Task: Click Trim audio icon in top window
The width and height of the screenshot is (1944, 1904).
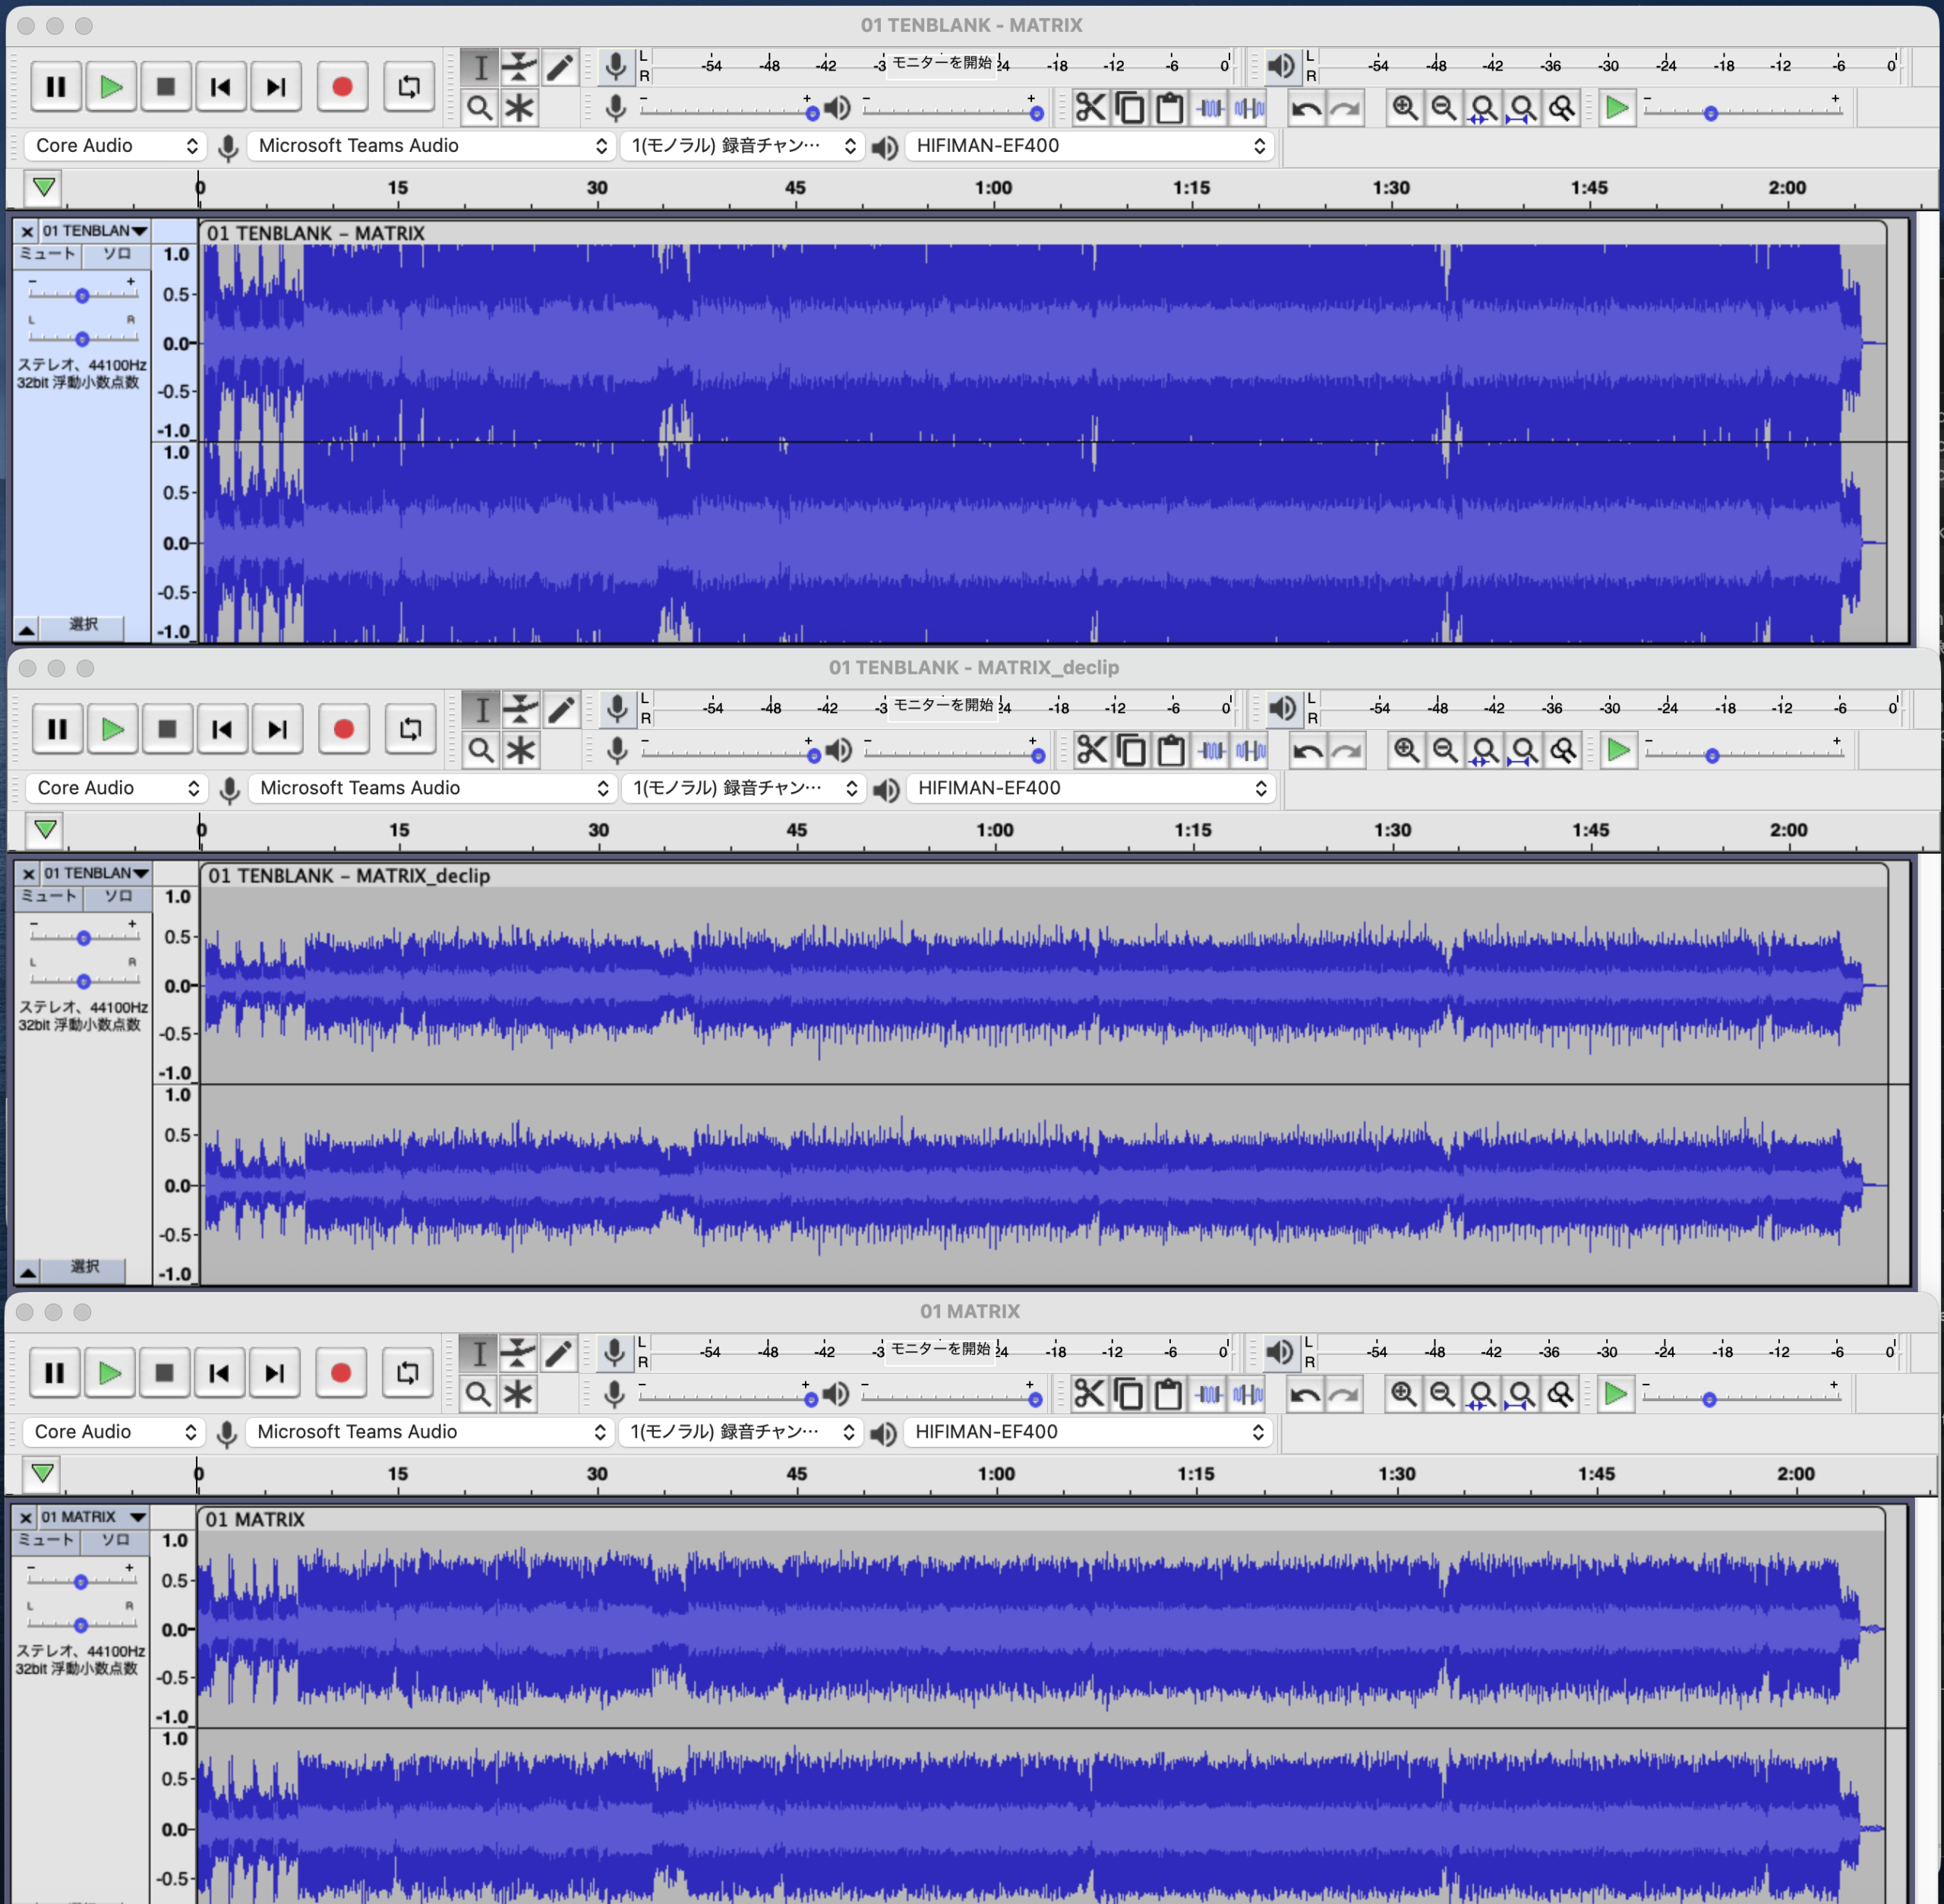Action: [x=1211, y=108]
